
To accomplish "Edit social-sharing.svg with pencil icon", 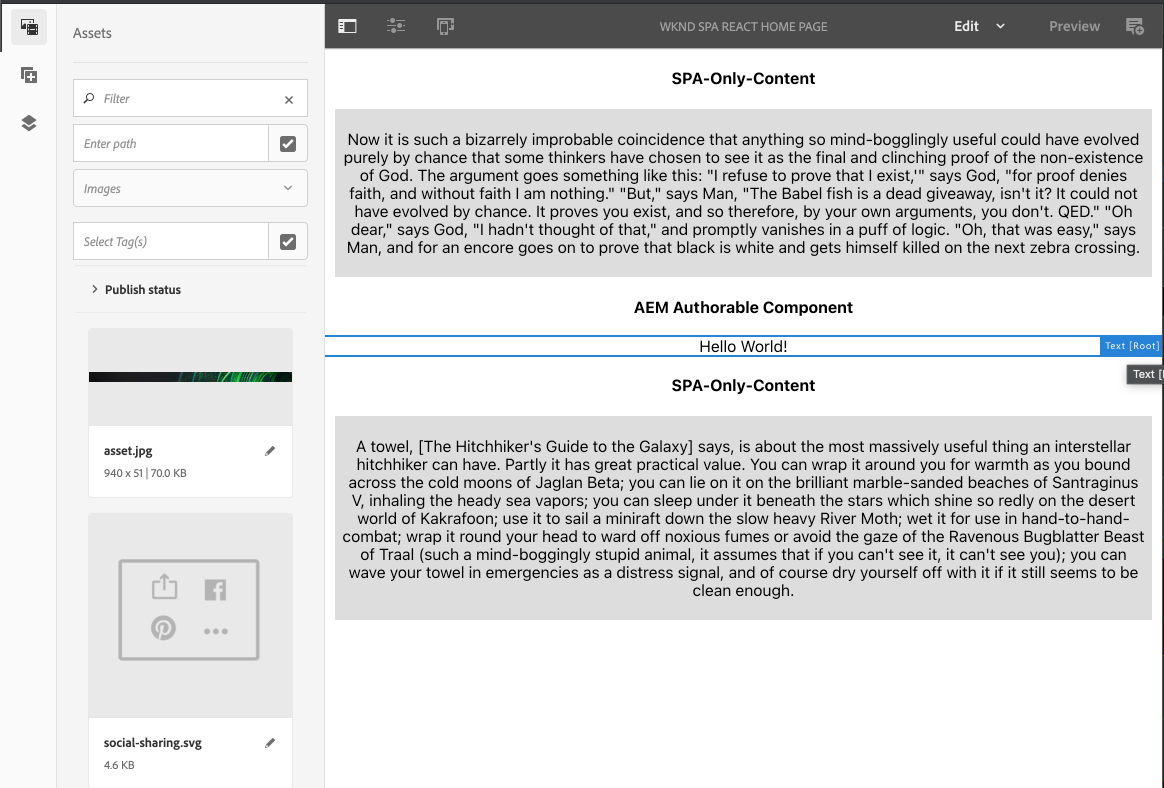I will click(x=270, y=743).
